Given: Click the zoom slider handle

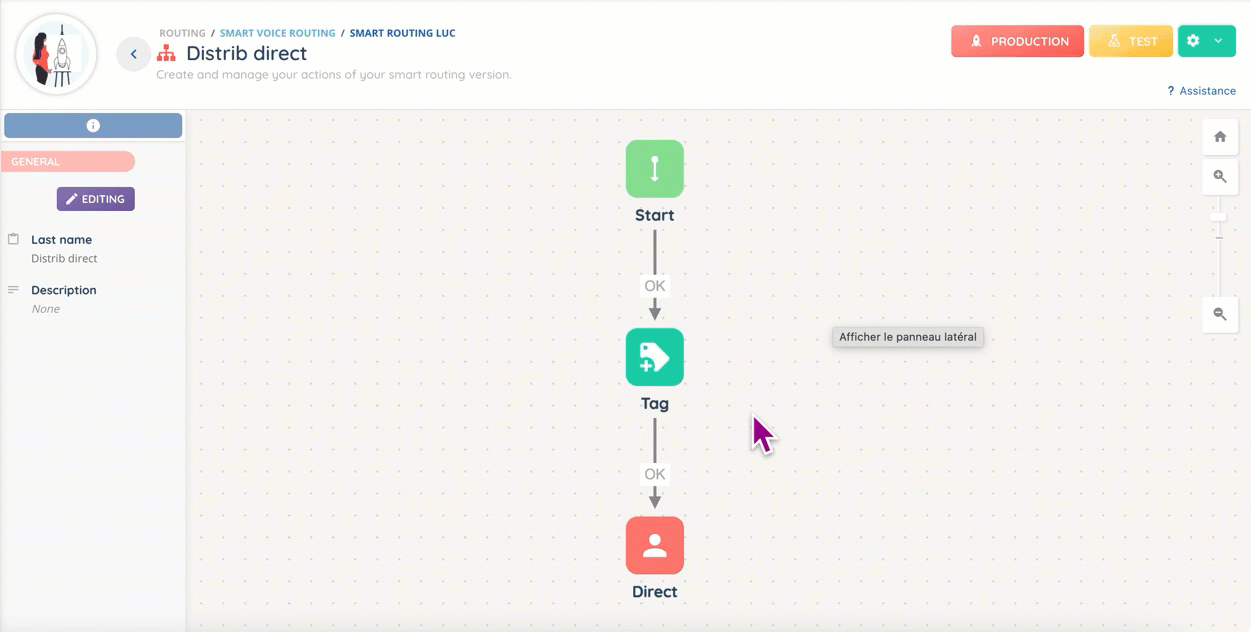Looking at the screenshot, I should 1218,217.
